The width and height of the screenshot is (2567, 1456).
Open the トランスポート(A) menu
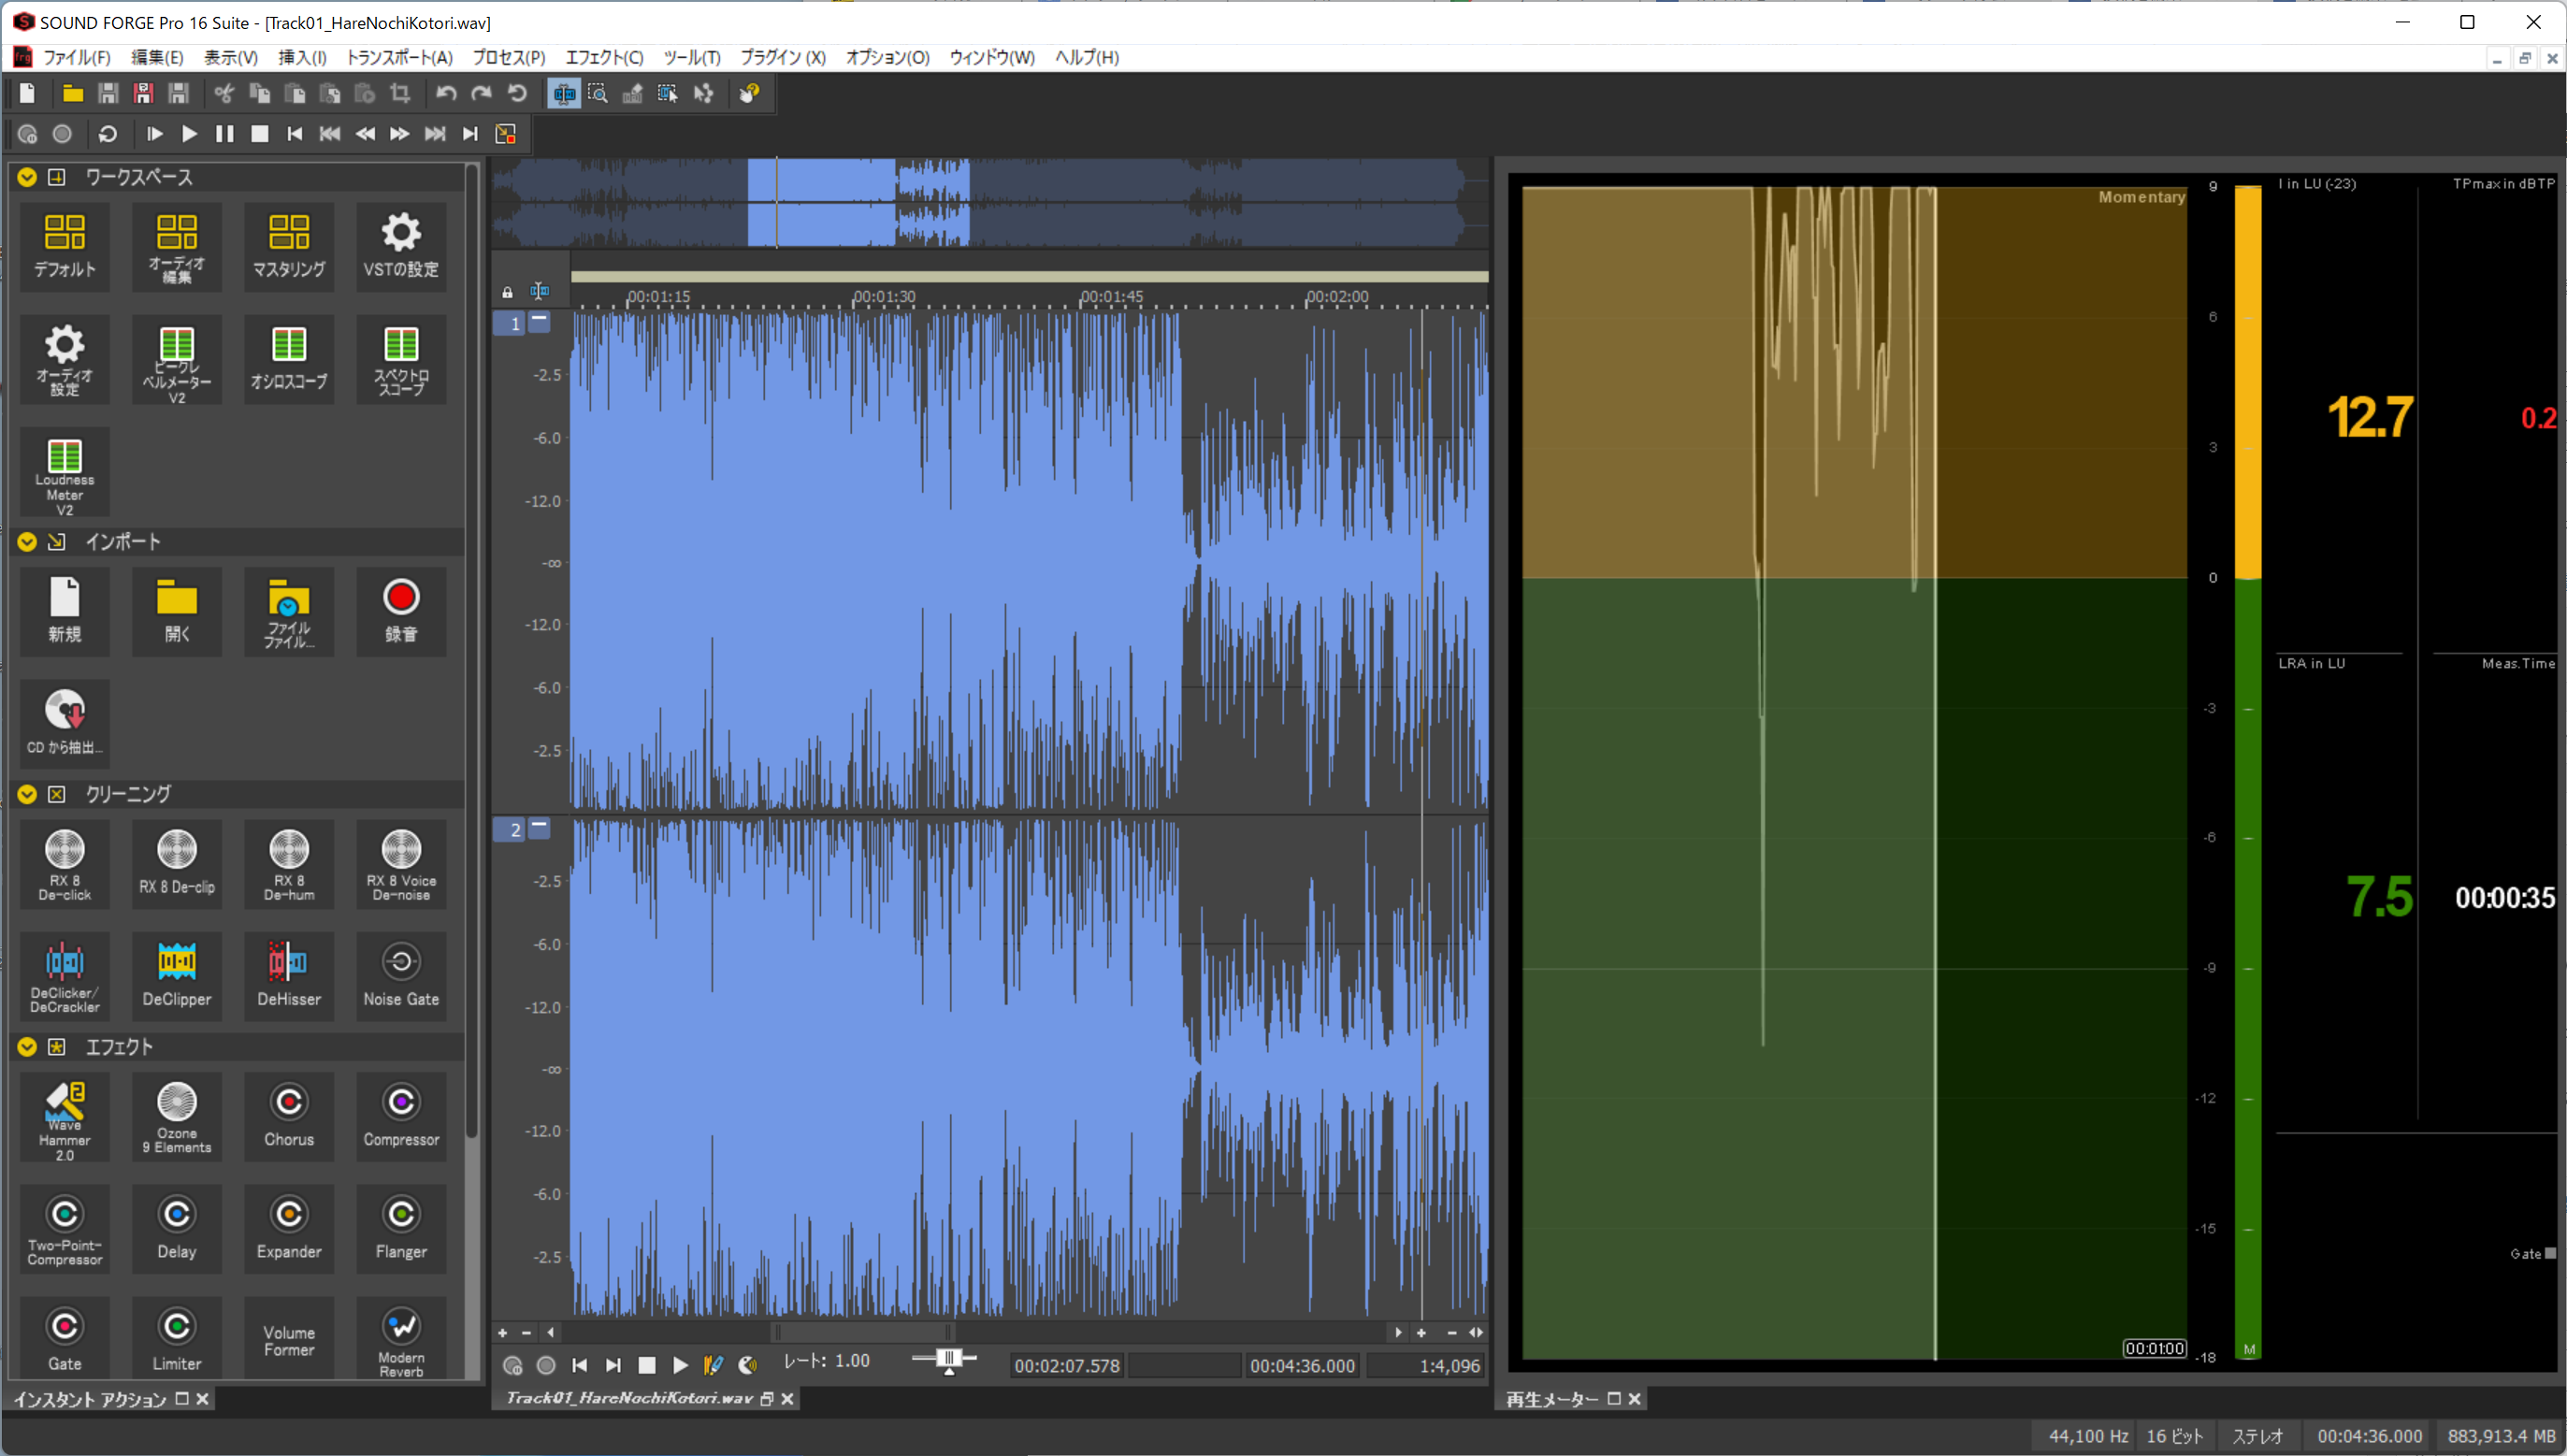399,57
